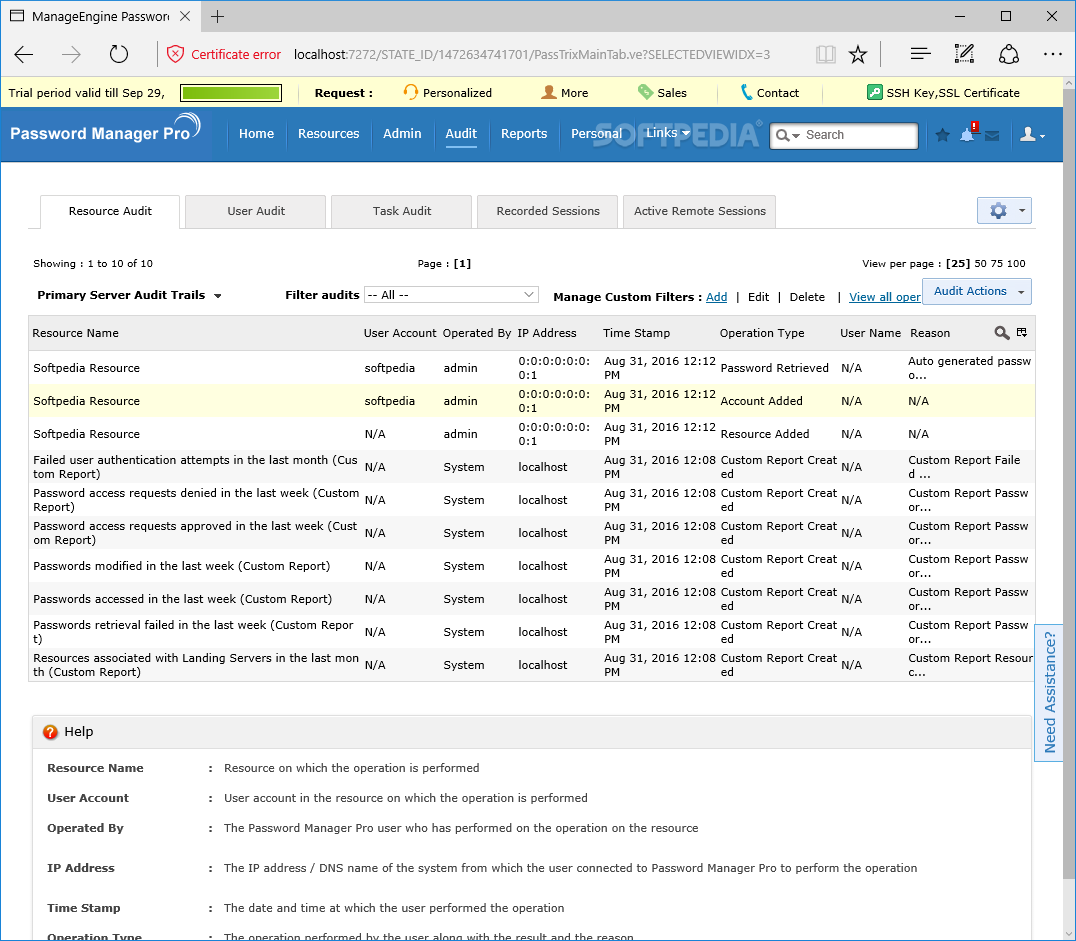Viewport: 1076px width, 941px height.
Task: Click the Certificate error shield icon
Action: (x=176, y=54)
